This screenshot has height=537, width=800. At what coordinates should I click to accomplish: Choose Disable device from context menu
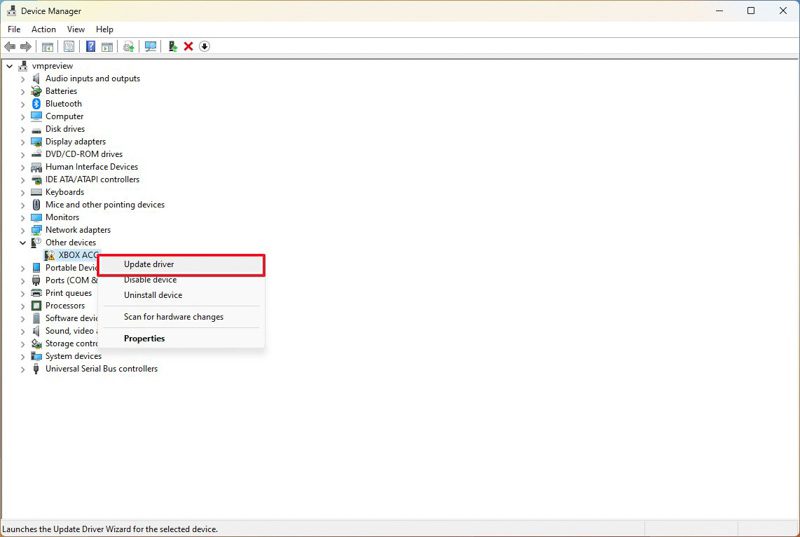click(181, 280)
